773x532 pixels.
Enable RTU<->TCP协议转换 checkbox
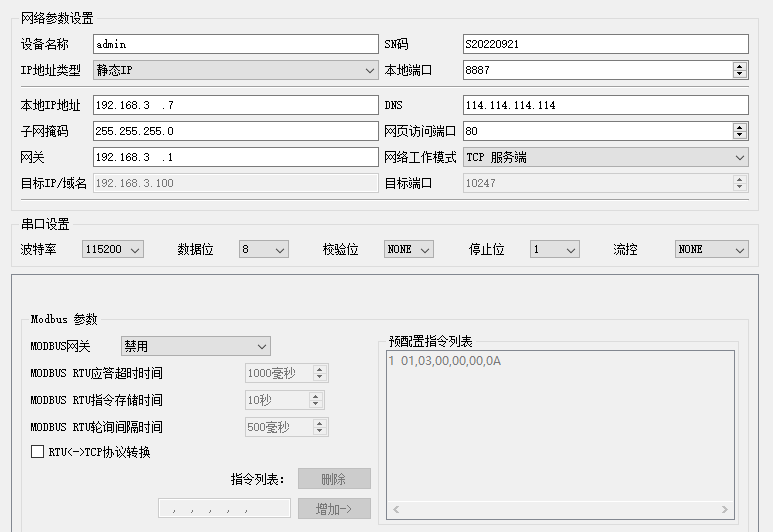pos(37,452)
